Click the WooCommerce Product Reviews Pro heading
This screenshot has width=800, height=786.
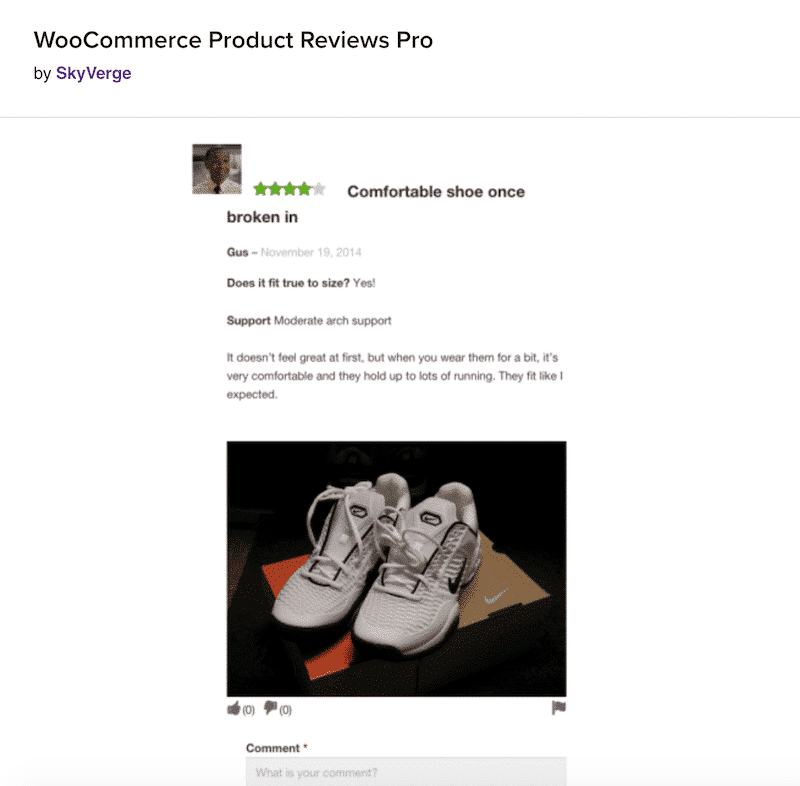pyautogui.click(x=234, y=40)
